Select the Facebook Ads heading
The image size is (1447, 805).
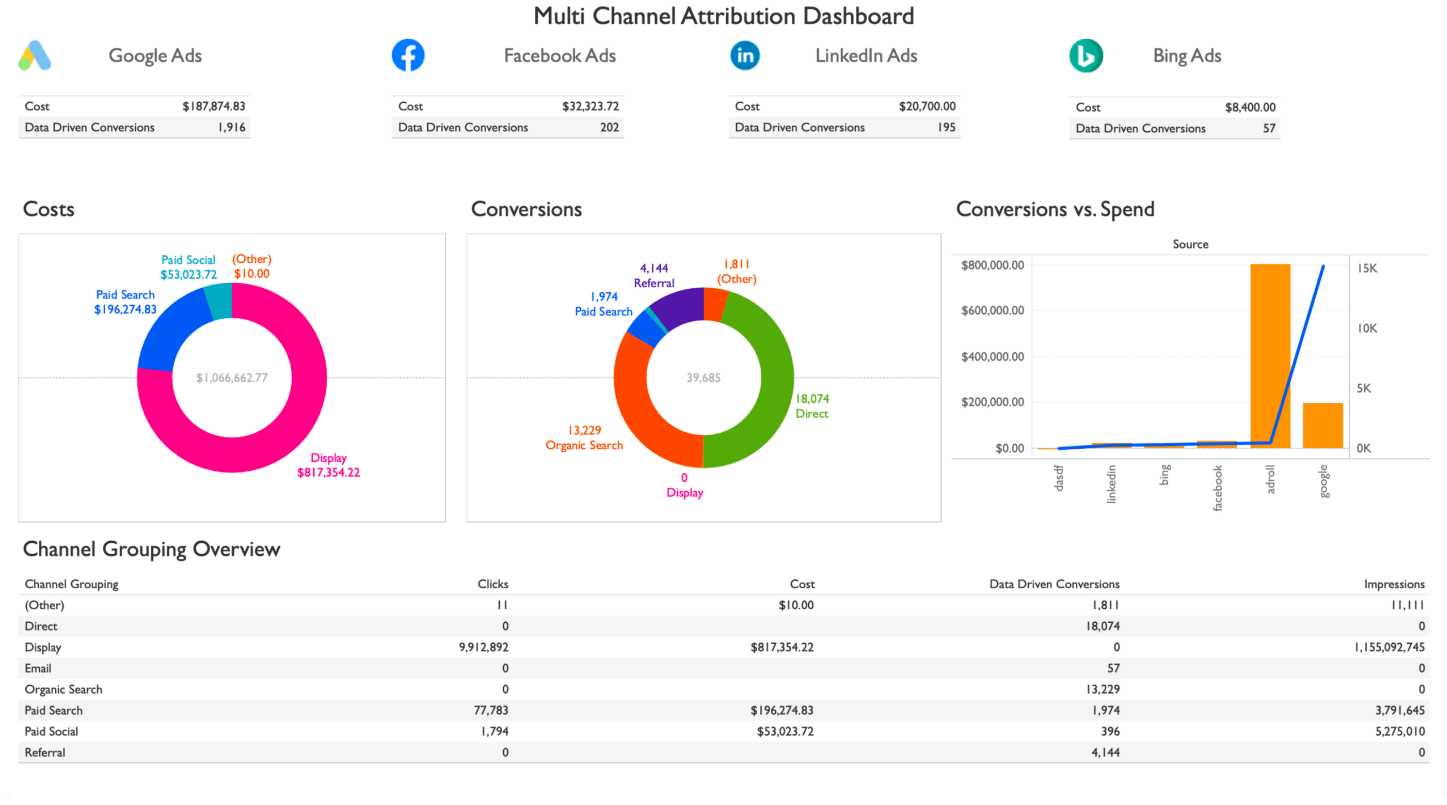point(560,56)
